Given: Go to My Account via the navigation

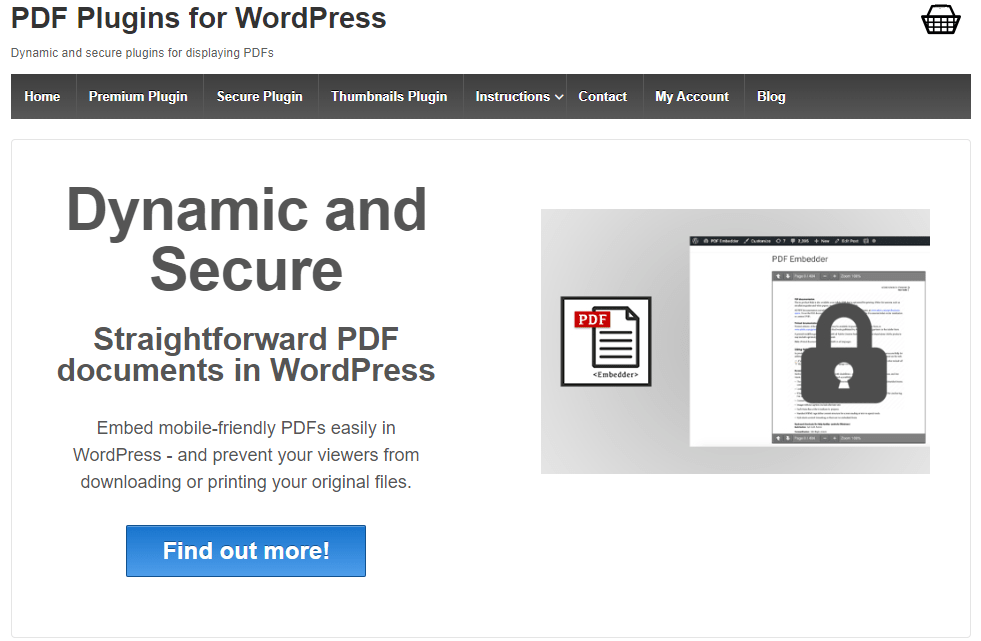Looking at the screenshot, I should [x=691, y=96].
